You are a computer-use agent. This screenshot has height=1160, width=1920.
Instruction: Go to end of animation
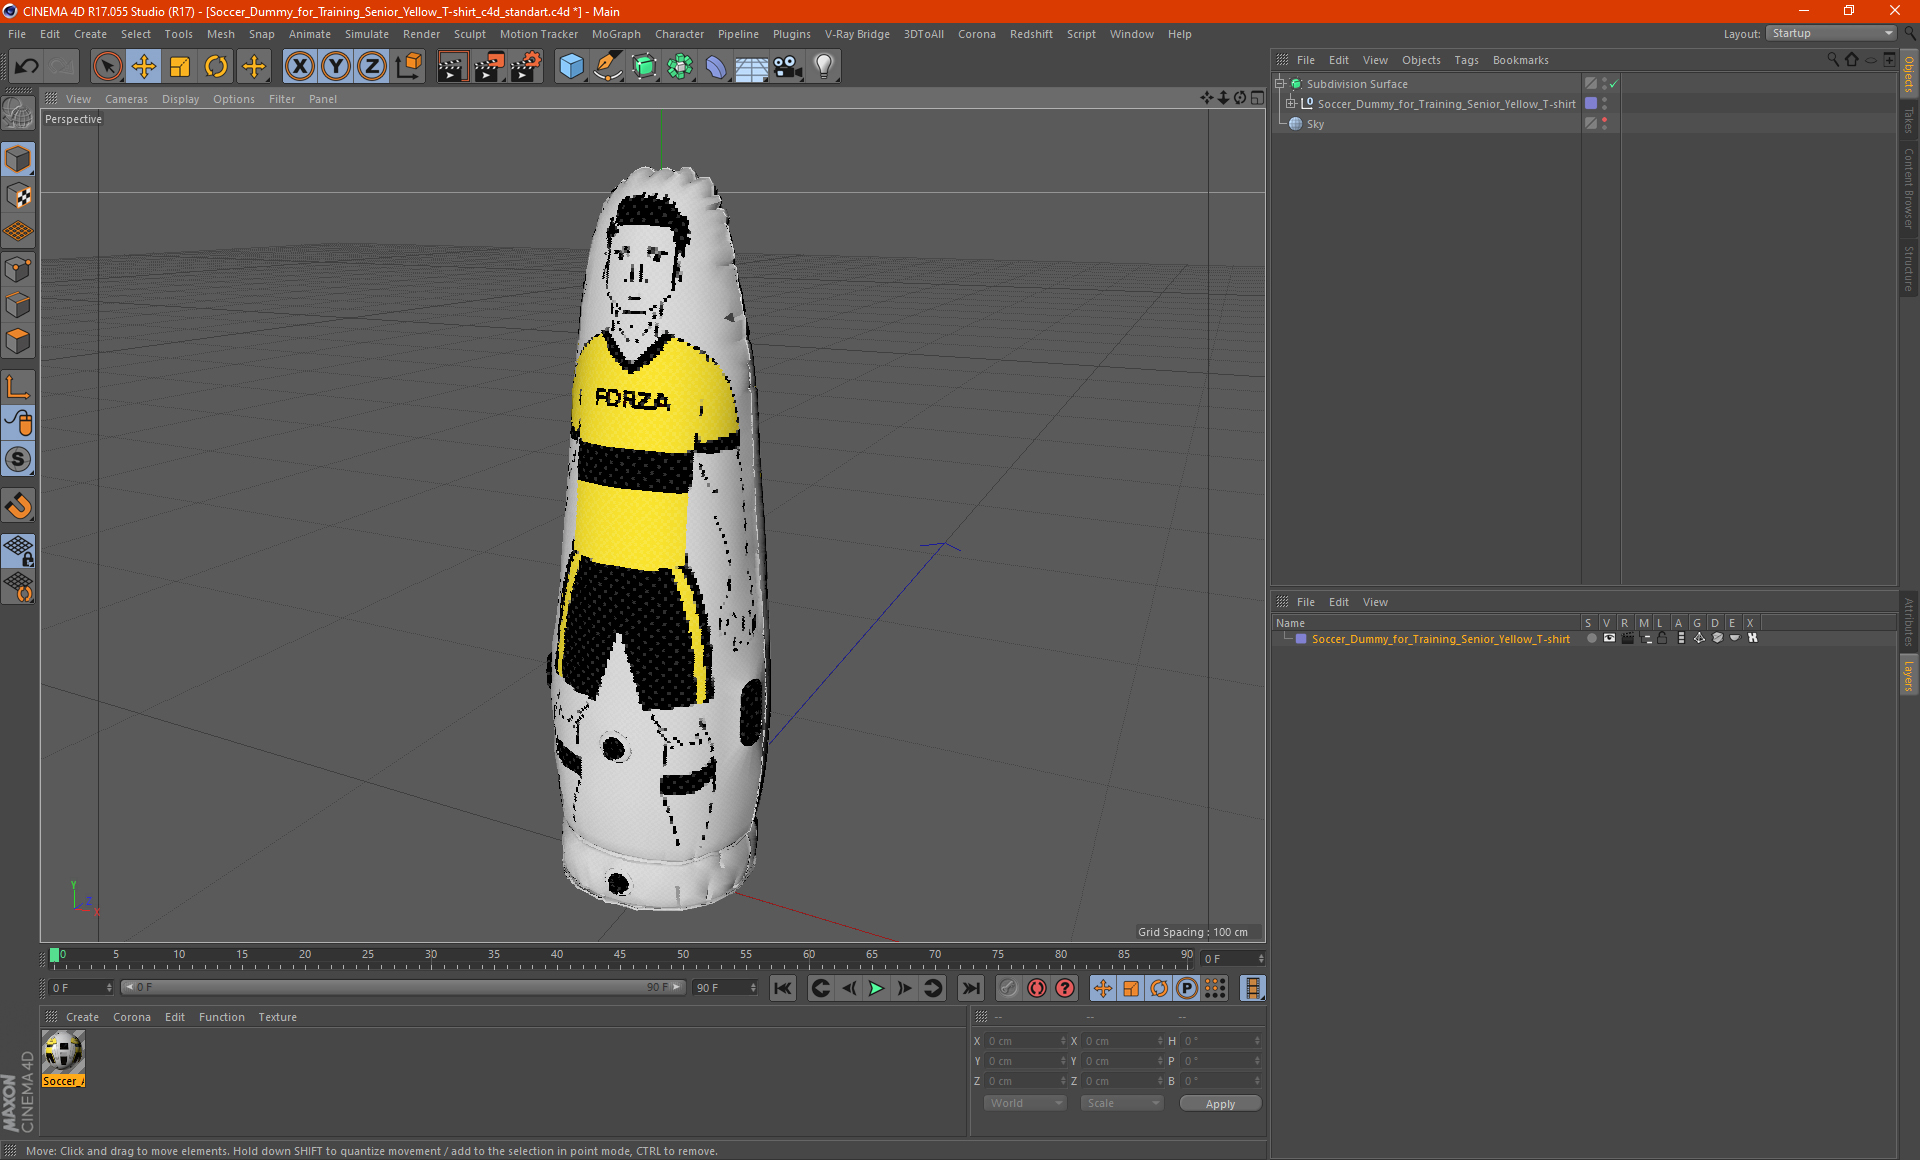tap(970, 988)
